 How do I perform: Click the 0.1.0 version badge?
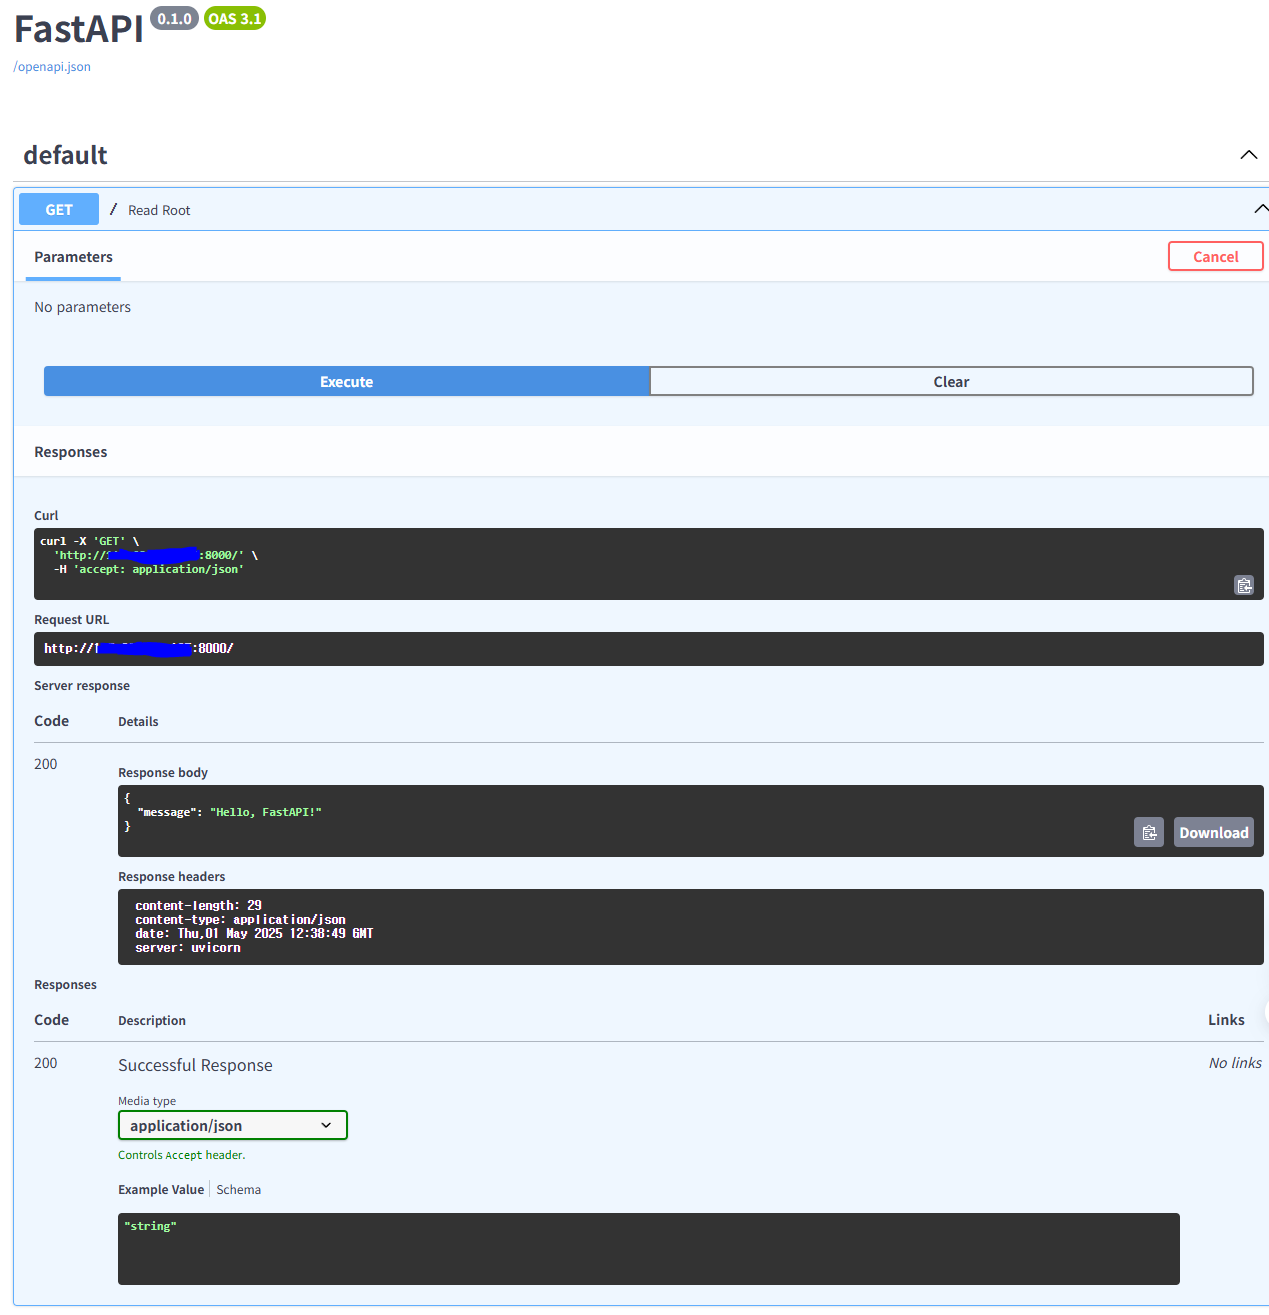pos(174,19)
